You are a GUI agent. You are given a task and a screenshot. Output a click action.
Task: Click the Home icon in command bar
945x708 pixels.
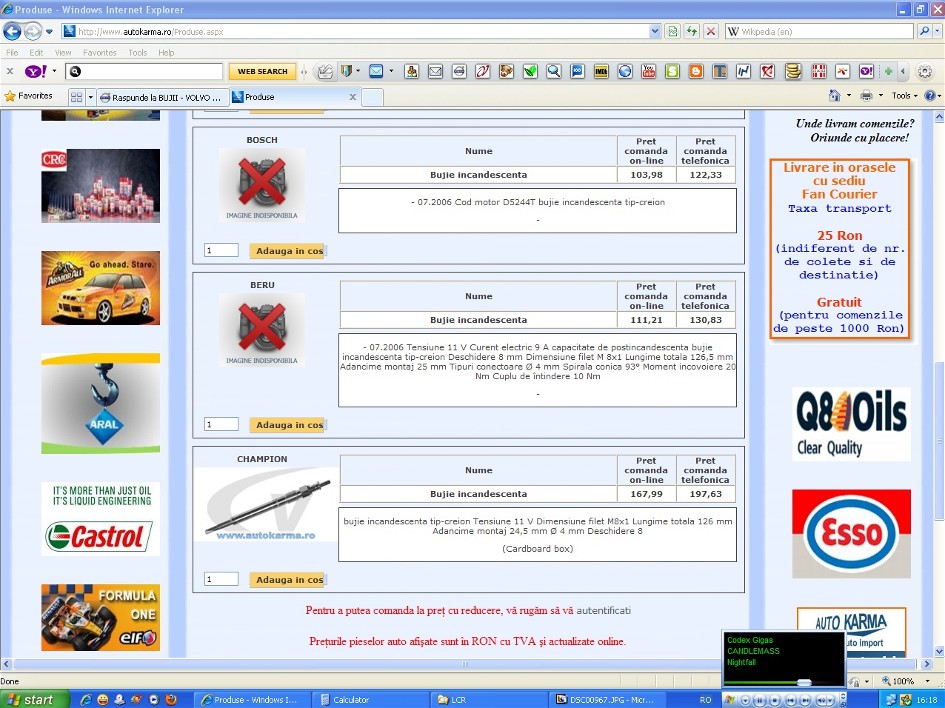[x=835, y=95]
